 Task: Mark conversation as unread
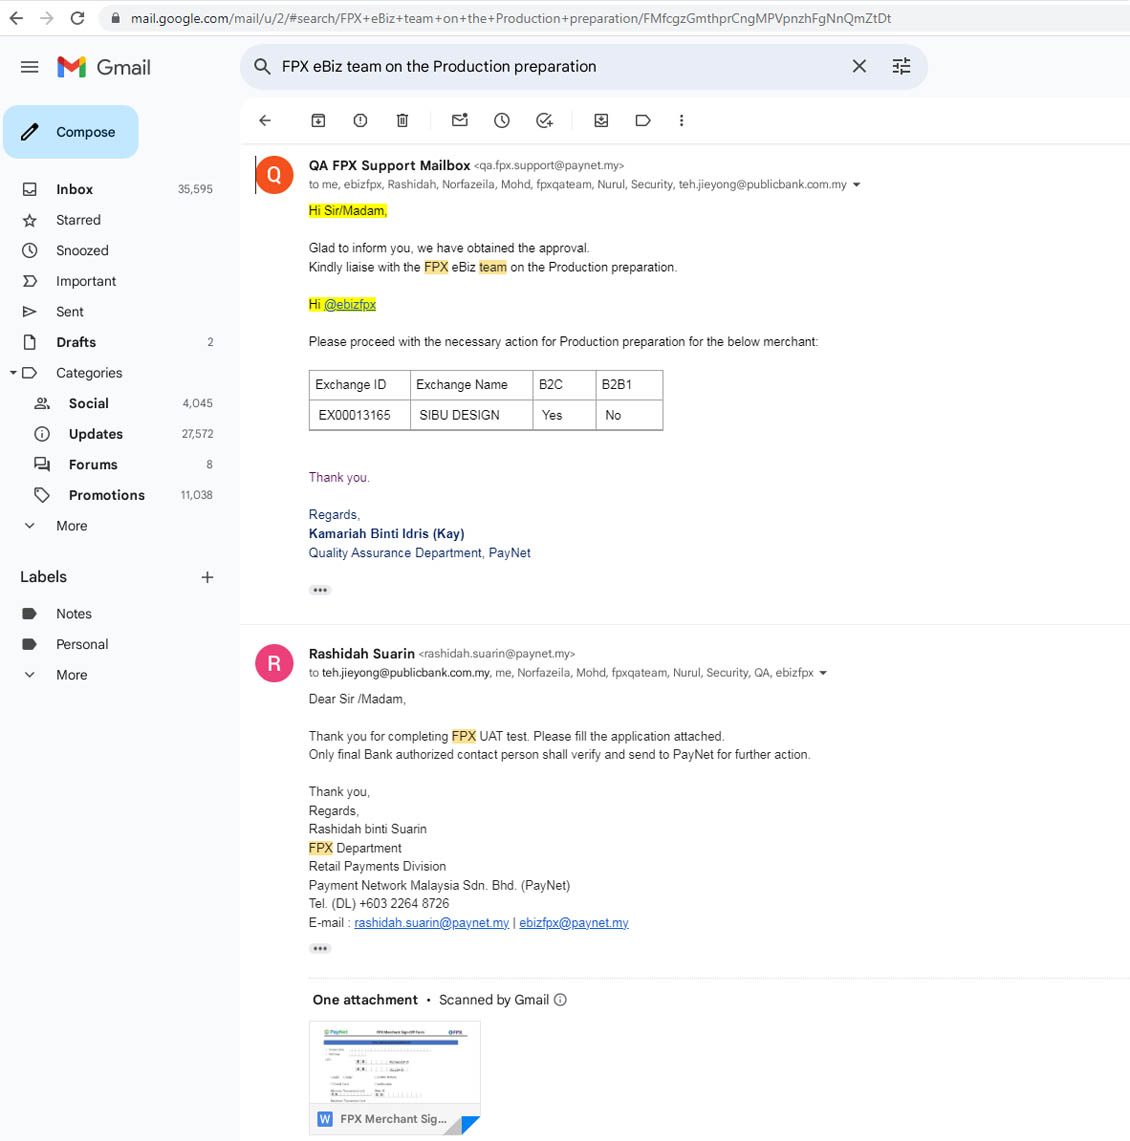459,121
